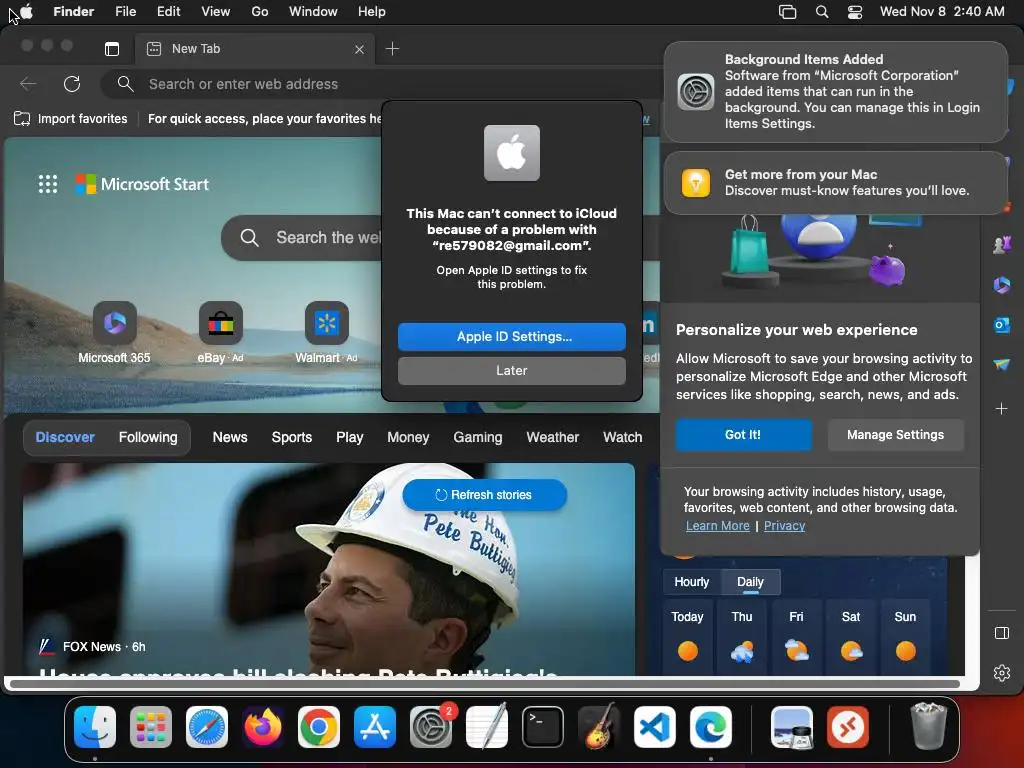The width and height of the screenshot is (1024, 768).
Task: Switch weather forecast to Hourly
Action: [x=692, y=582]
